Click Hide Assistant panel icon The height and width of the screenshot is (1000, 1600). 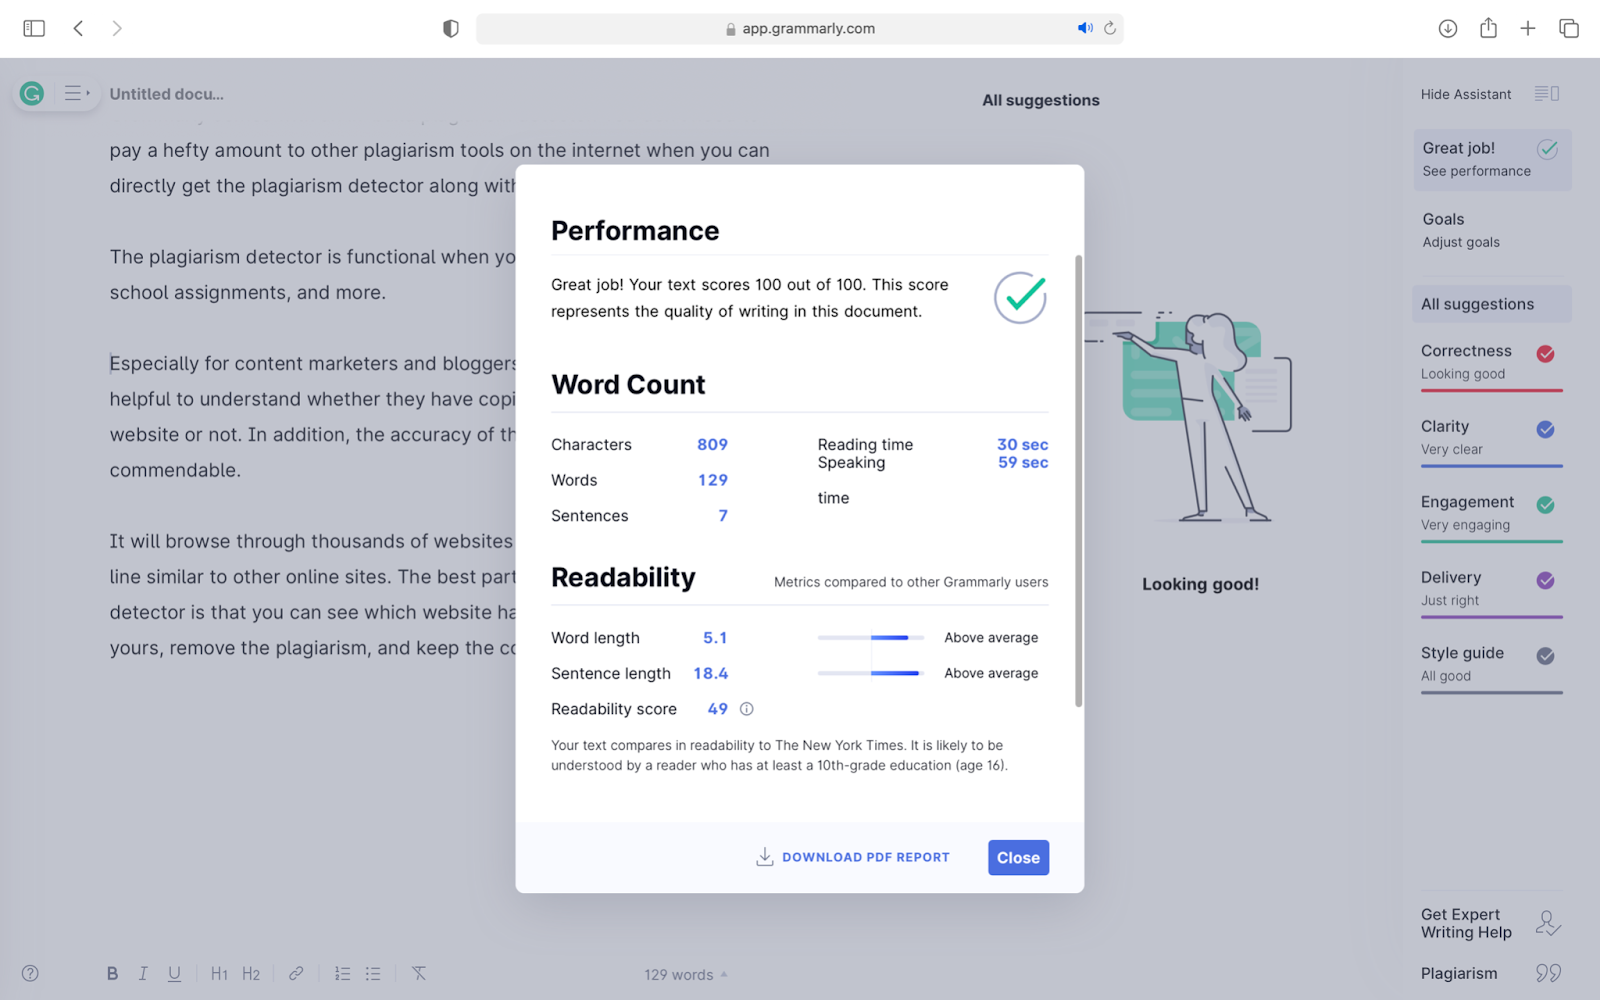point(1547,94)
